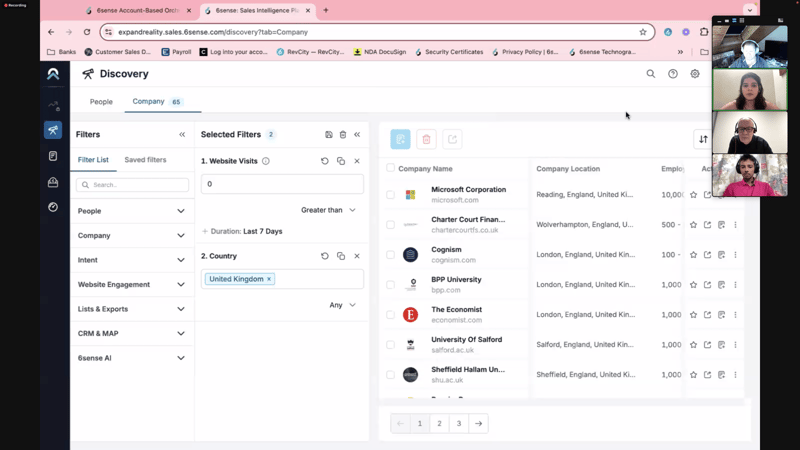Open the Greater than operator dropdown

click(x=328, y=210)
